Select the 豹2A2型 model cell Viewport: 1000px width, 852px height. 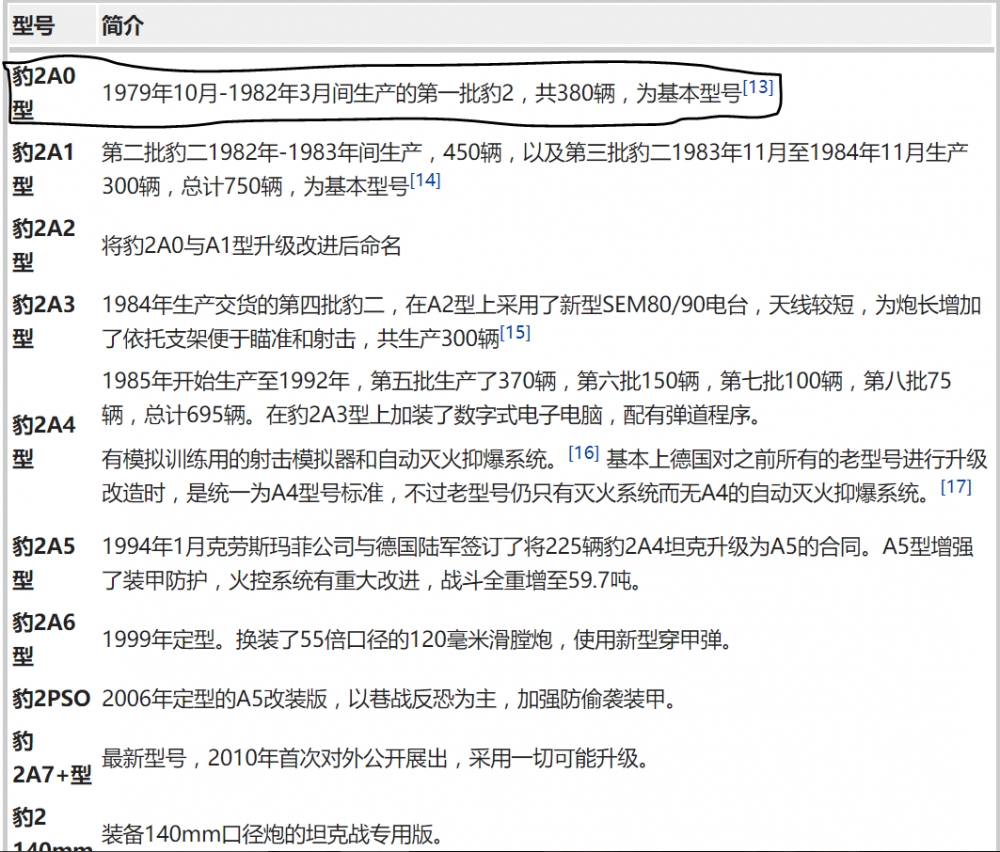44,245
